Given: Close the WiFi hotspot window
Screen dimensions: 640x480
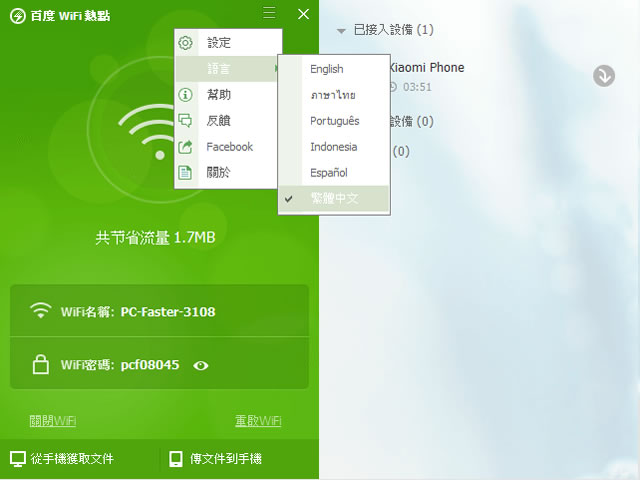Looking at the screenshot, I should [x=303, y=14].
